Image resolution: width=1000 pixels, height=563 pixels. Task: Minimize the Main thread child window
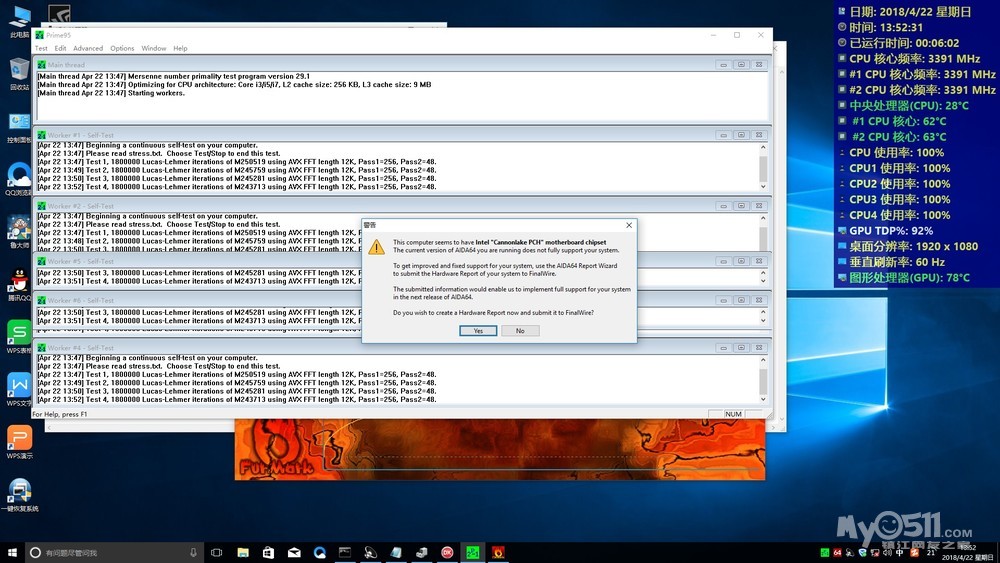[723, 64]
